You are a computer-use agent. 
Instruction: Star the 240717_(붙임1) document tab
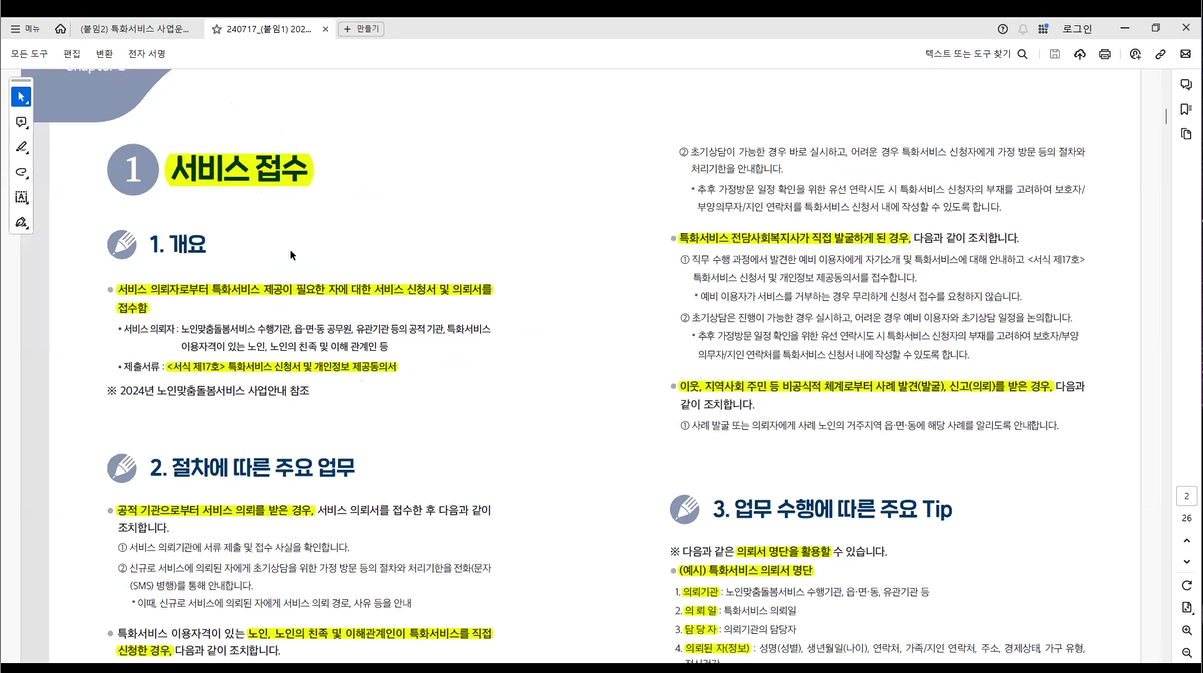(x=217, y=29)
